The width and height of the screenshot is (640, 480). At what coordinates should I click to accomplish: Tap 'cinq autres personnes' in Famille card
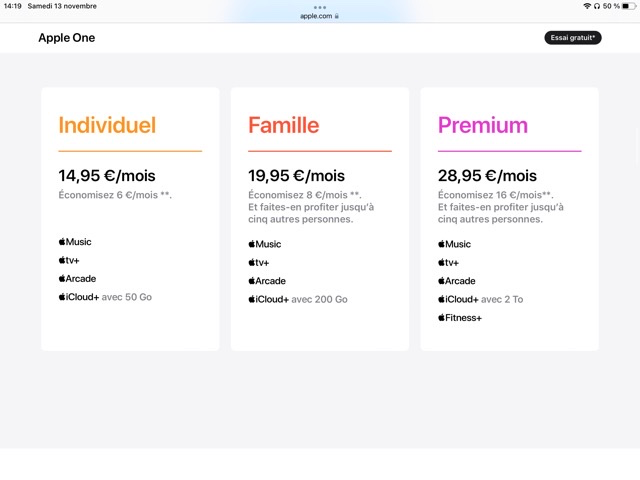tap(300, 219)
